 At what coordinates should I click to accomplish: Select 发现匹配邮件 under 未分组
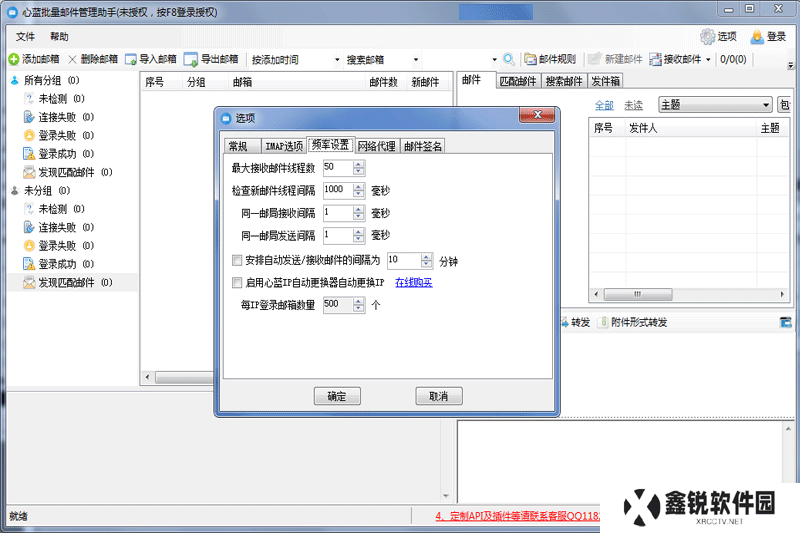(x=67, y=282)
